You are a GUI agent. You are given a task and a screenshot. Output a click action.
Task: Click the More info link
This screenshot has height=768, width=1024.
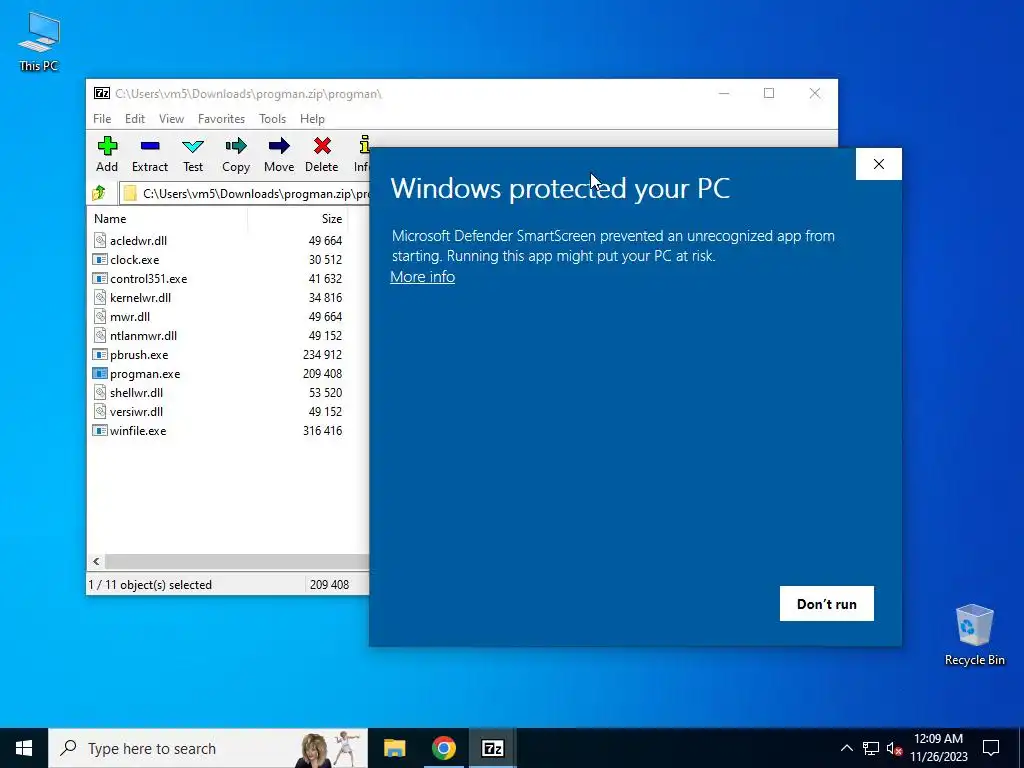point(423,277)
